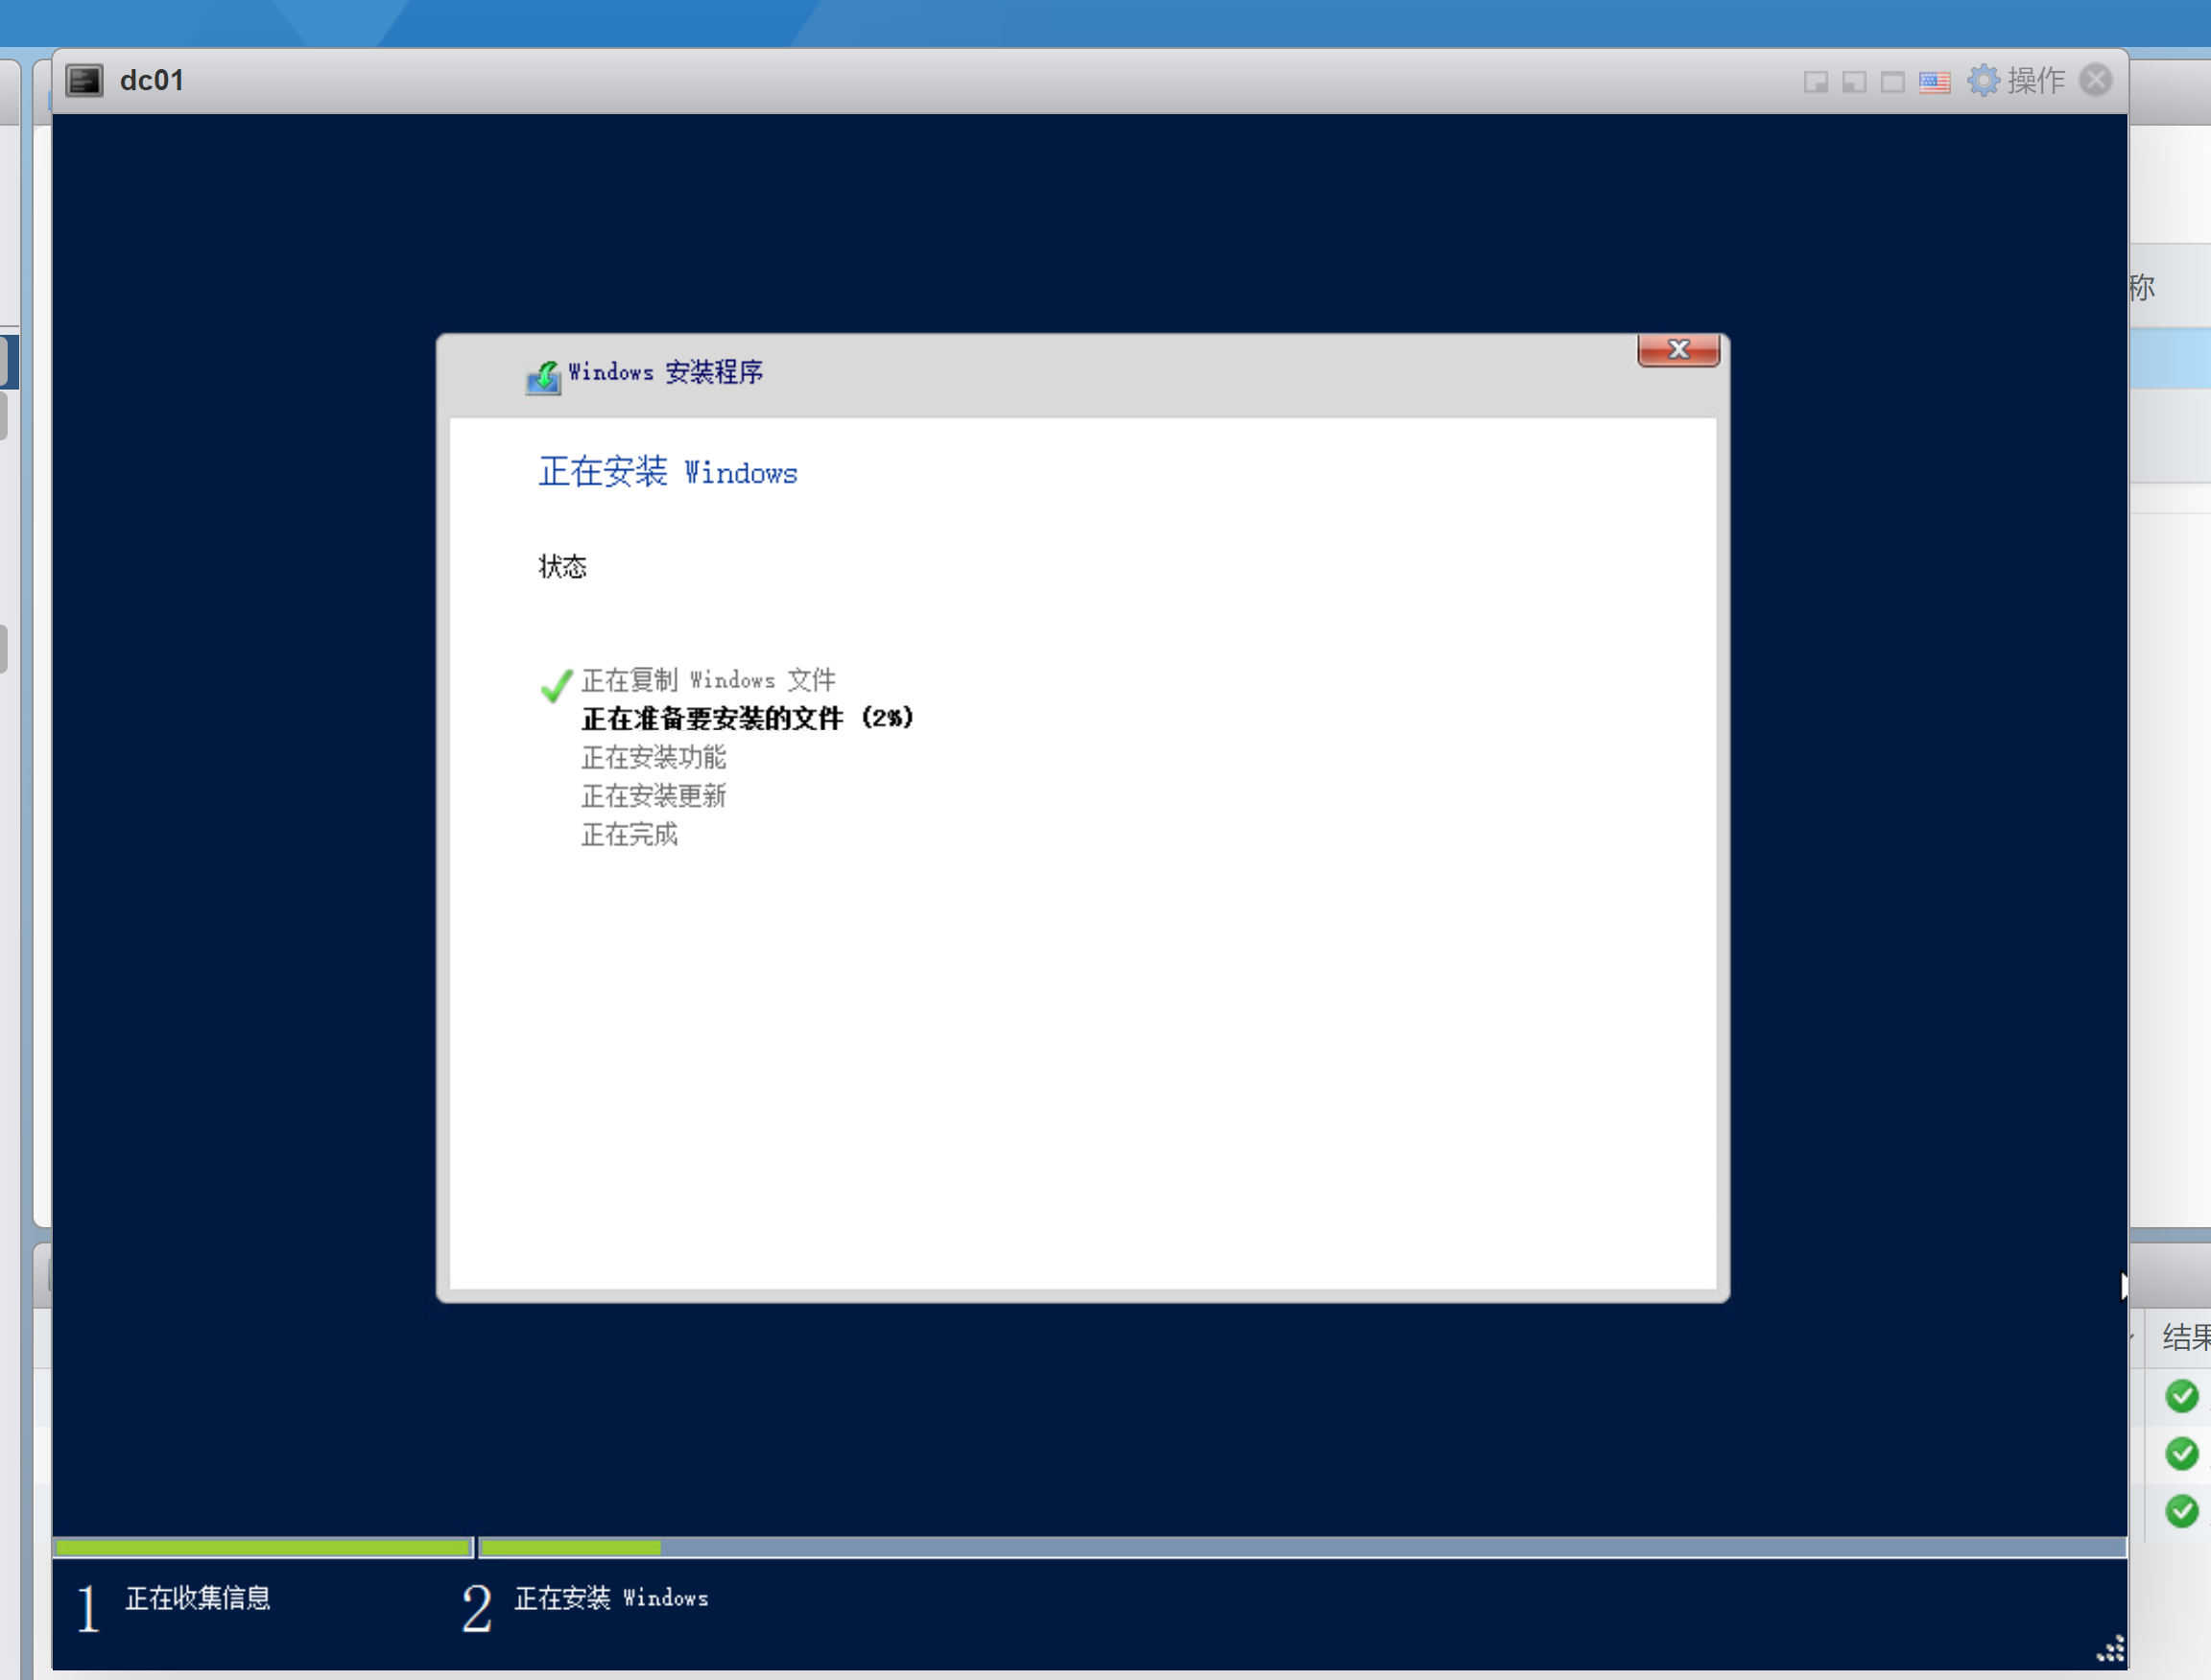Screen dimensions: 2211x1680
Task: Click the completed first progress bar segment
Action: (x=262, y=1547)
